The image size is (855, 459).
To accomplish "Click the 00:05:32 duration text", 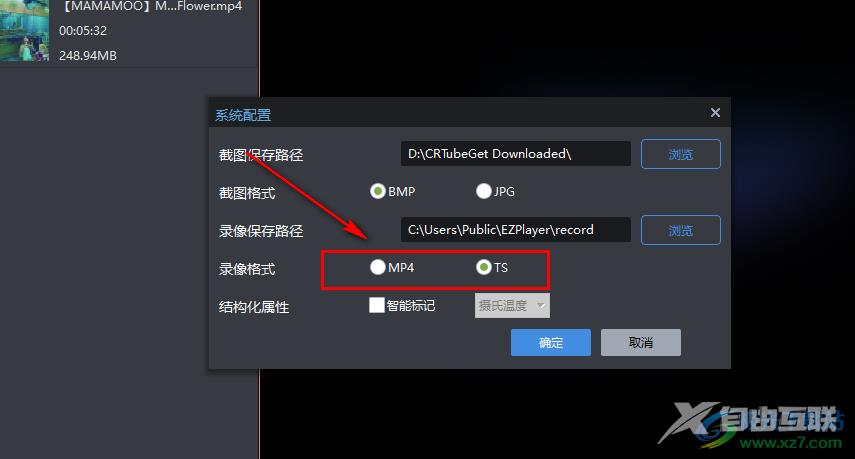I will 83,31.
